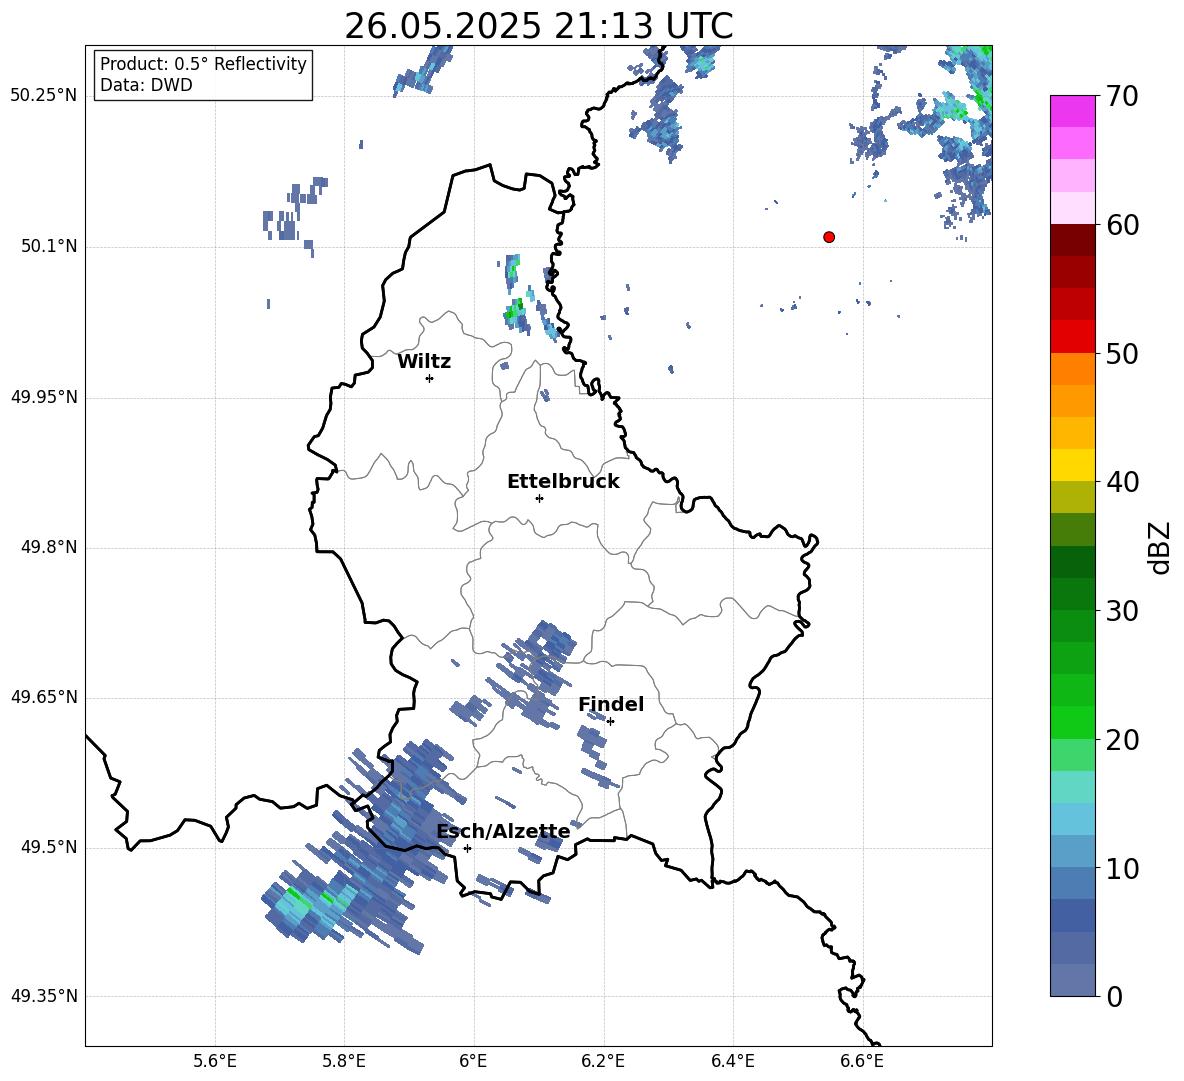The height and width of the screenshot is (1081, 1184).
Task: Click the 60 tick on the colorbar
Action: pyautogui.click(x=1122, y=225)
